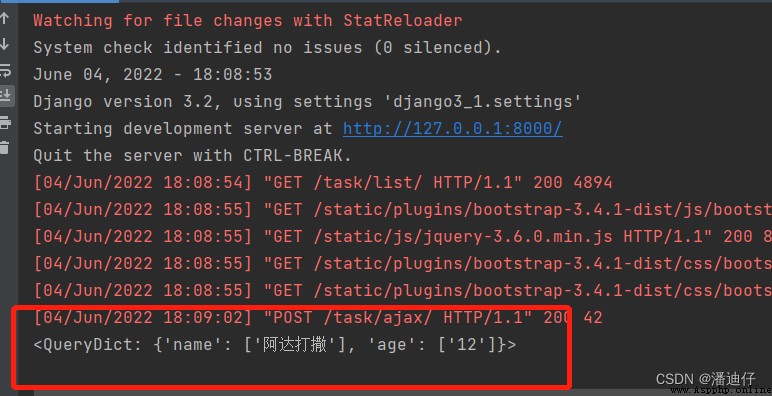The height and width of the screenshot is (396, 772).
Task: Click the Django version 3.2 settings line
Action: click(x=307, y=101)
